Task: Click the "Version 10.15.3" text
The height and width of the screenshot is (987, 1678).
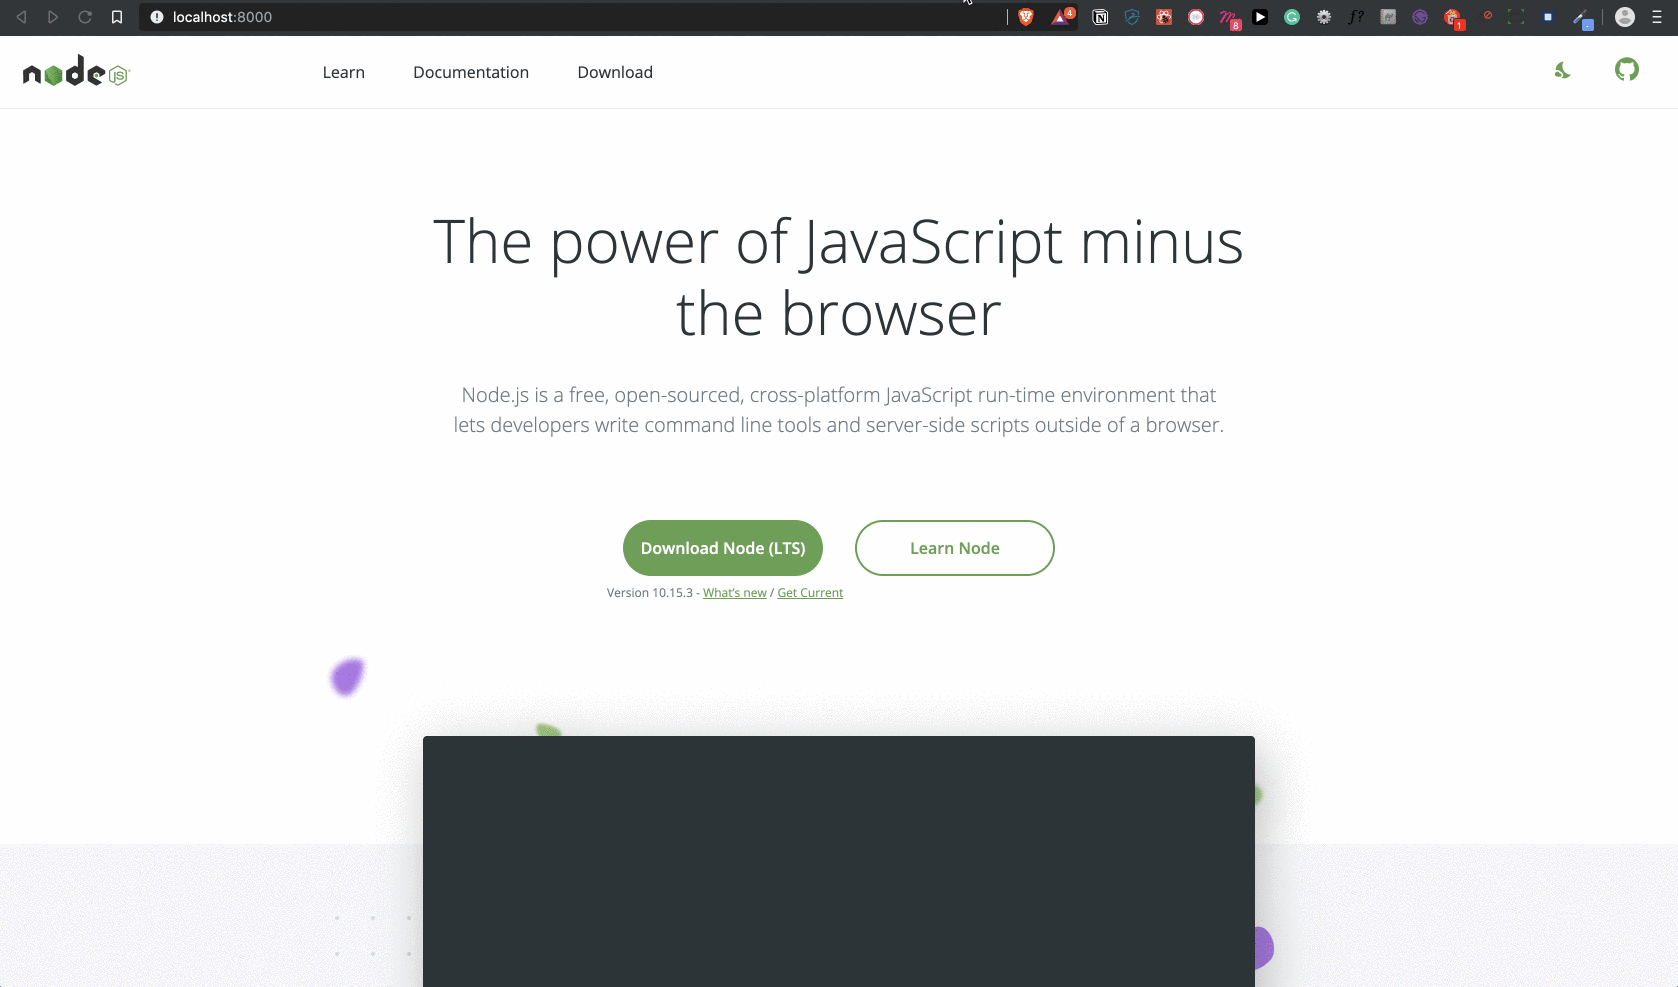Action: 650,593
